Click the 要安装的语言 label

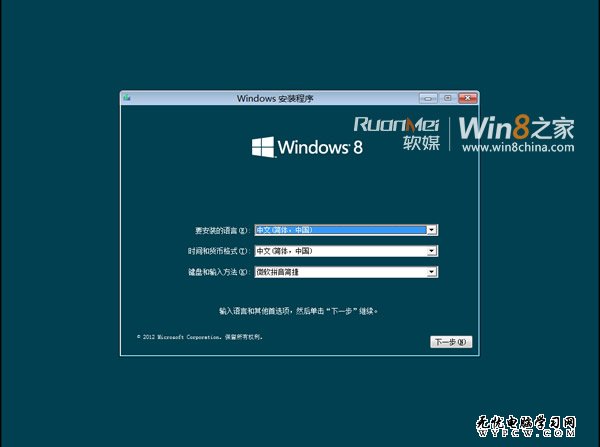[x=222, y=230]
